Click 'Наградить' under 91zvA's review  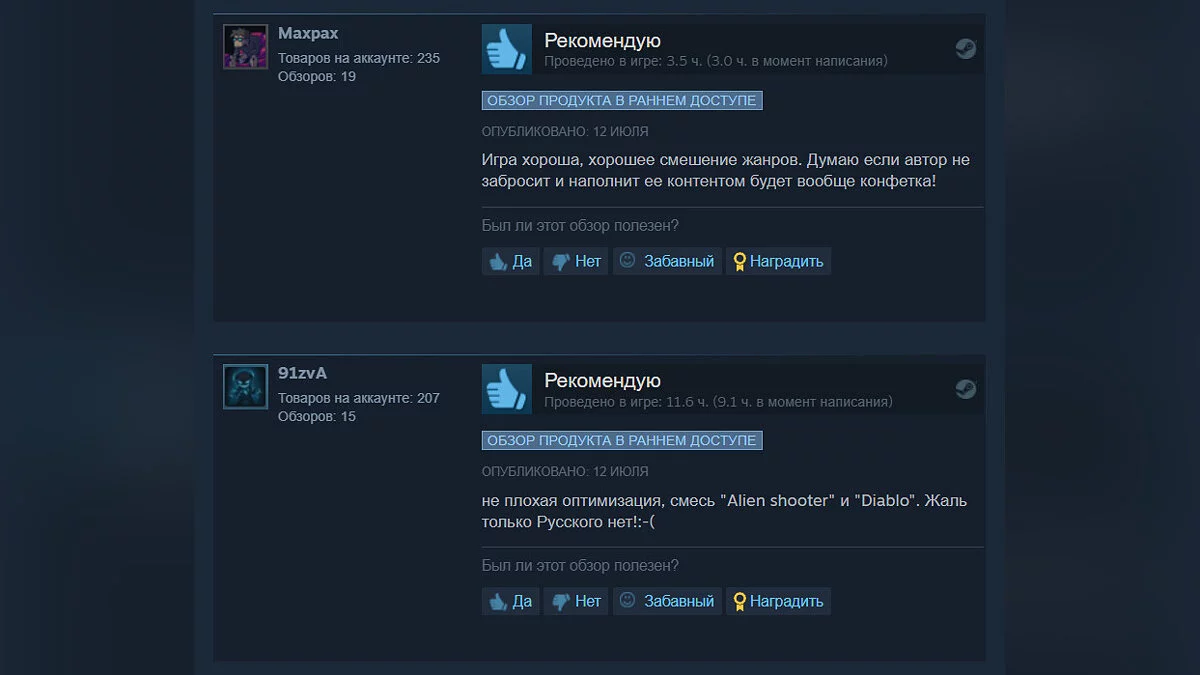pos(778,601)
